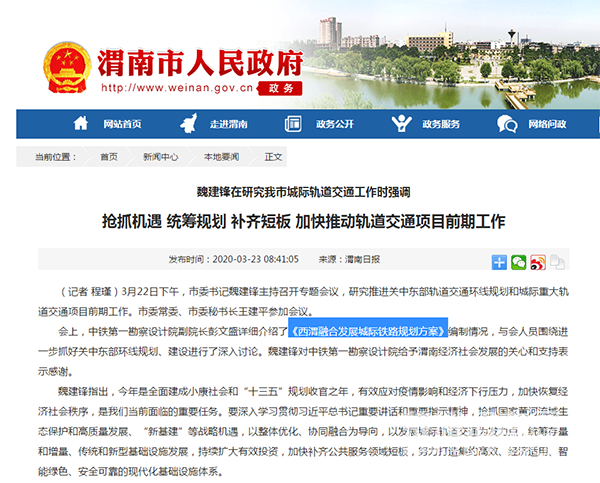This screenshot has width=600, height=483.
Task: Open 网络问政 menu item
Action: coord(547,124)
